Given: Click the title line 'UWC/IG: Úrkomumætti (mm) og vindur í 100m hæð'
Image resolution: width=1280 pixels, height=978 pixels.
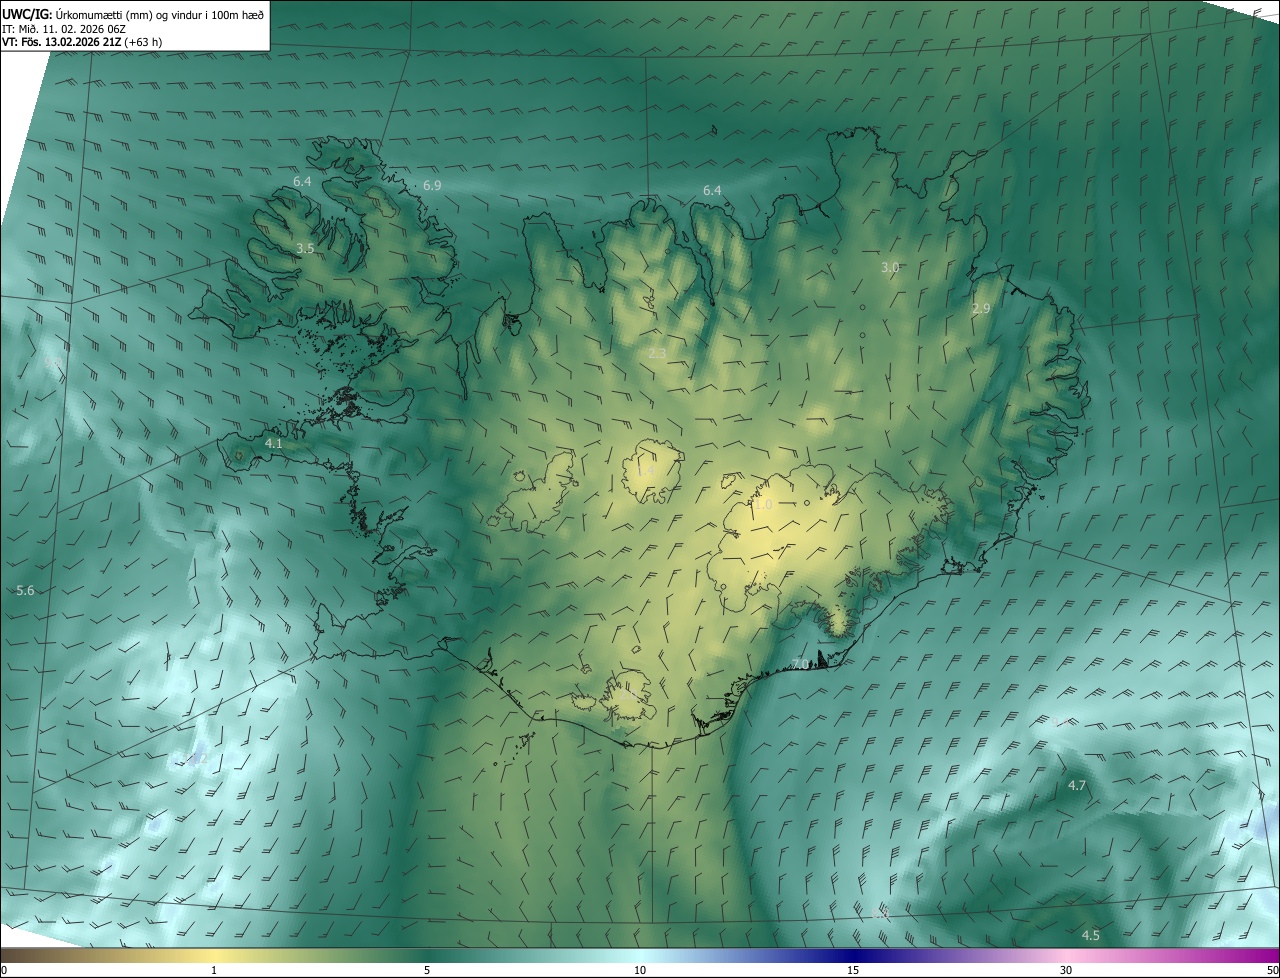Looking at the screenshot, I should point(133,14).
